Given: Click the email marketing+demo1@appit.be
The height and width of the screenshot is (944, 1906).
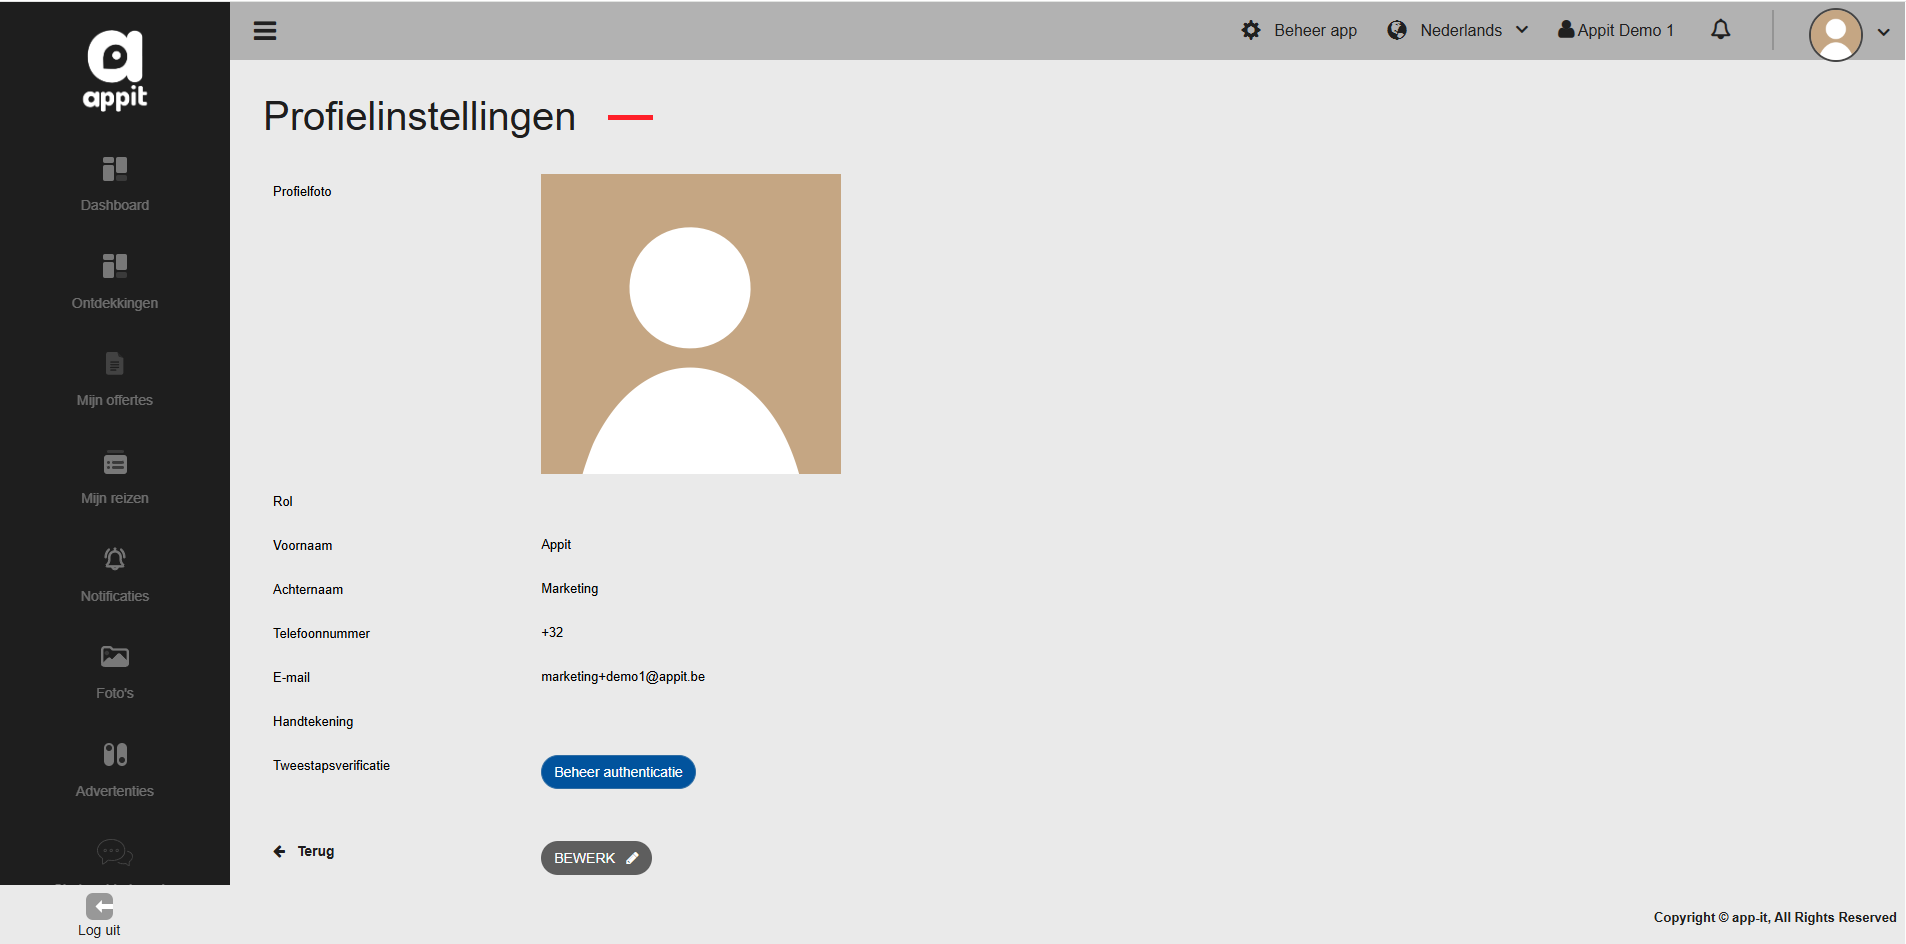Looking at the screenshot, I should click(623, 677).
